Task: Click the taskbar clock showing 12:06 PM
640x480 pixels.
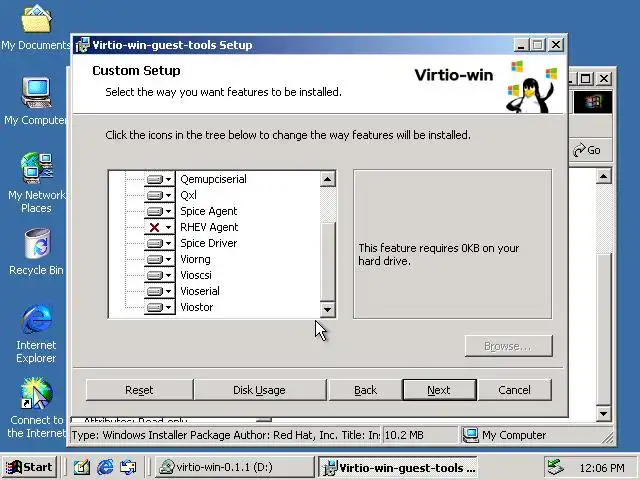Action: [602, 468]
